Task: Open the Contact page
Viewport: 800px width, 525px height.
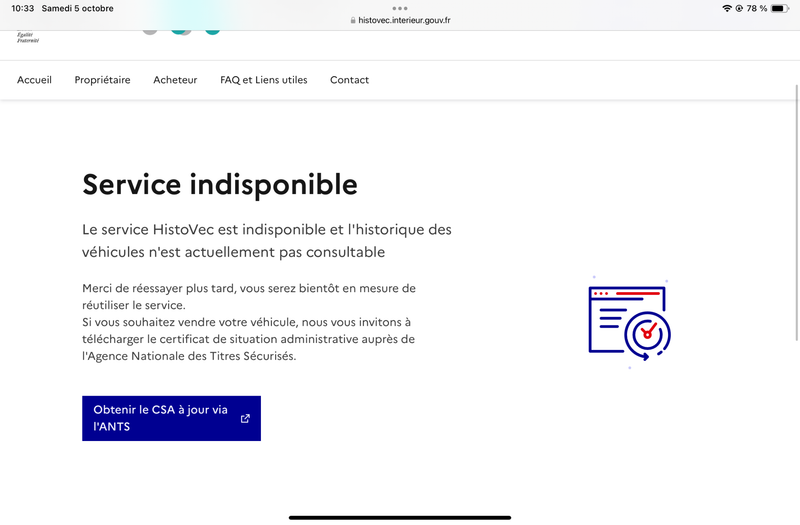Action: tap(349, 80)
